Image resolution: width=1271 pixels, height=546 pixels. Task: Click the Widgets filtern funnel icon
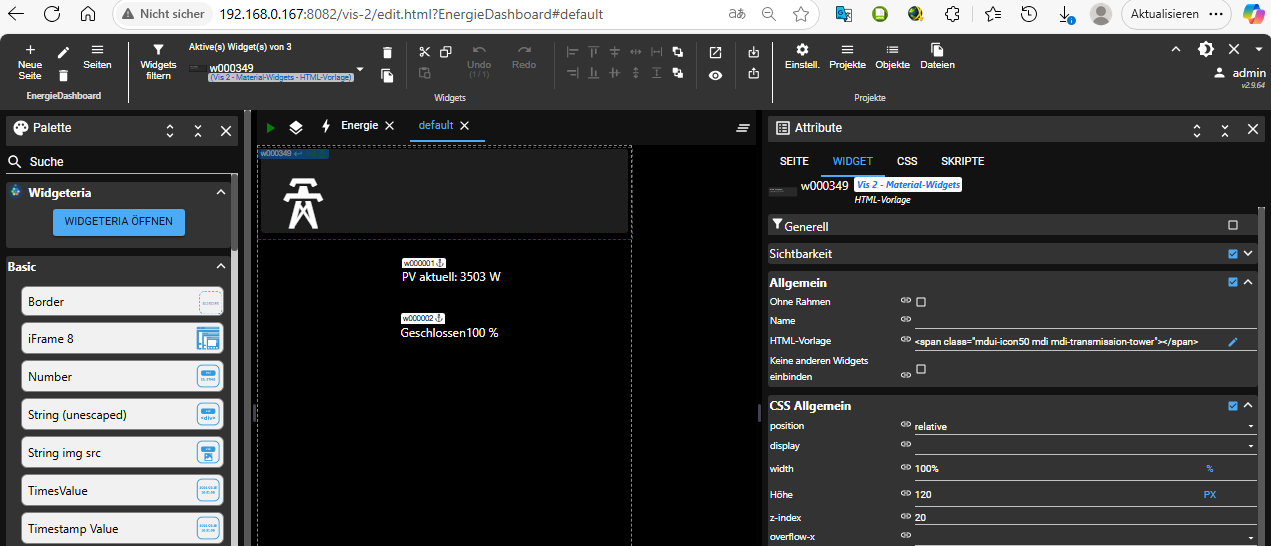(x=158, y=50)
